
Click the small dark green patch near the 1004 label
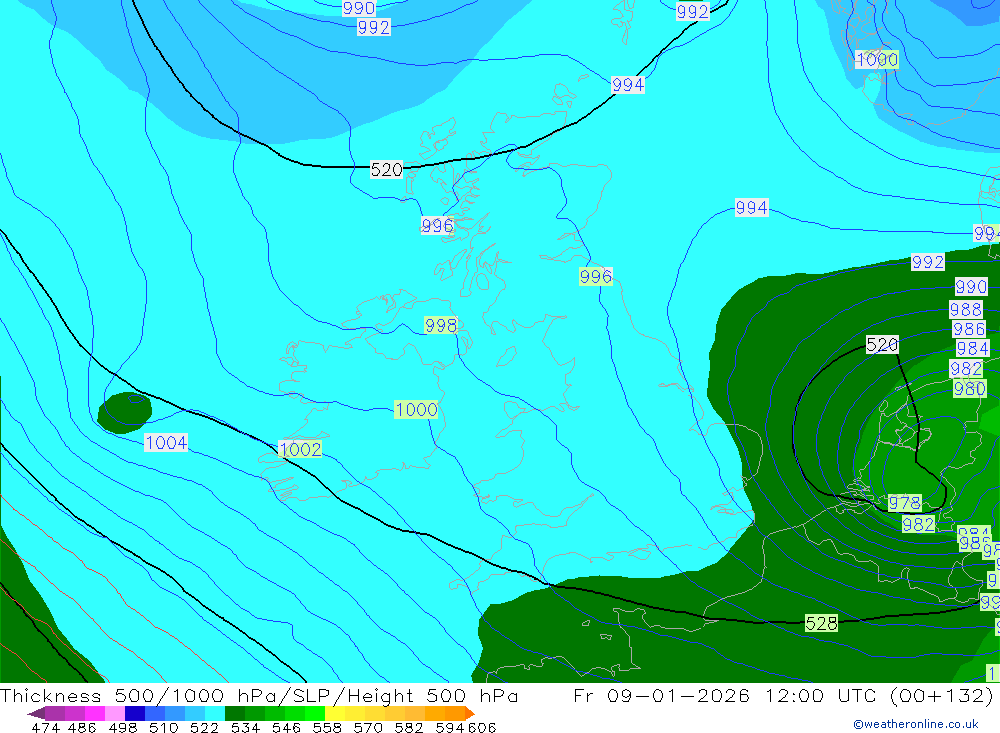(125, 413)
